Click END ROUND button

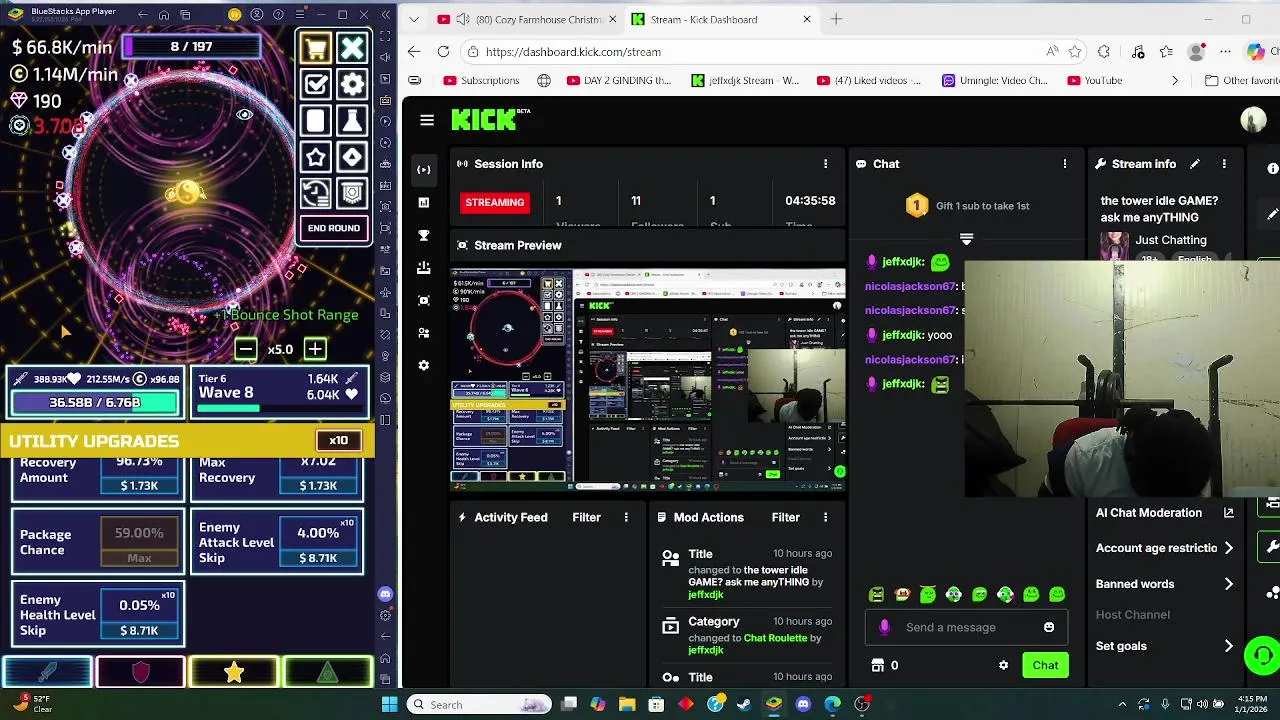tap(334, 228)
